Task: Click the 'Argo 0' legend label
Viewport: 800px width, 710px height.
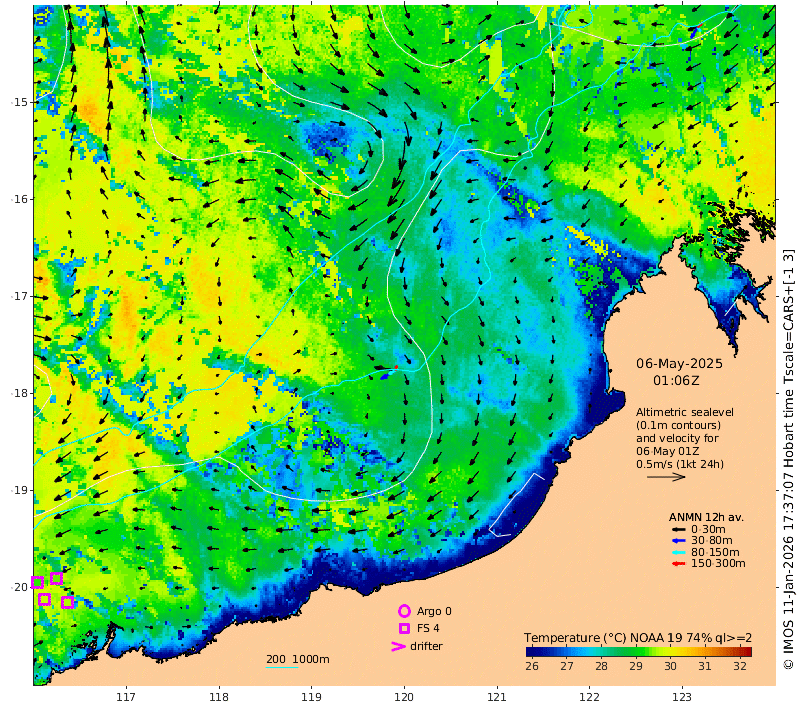Action: (434, 611)
